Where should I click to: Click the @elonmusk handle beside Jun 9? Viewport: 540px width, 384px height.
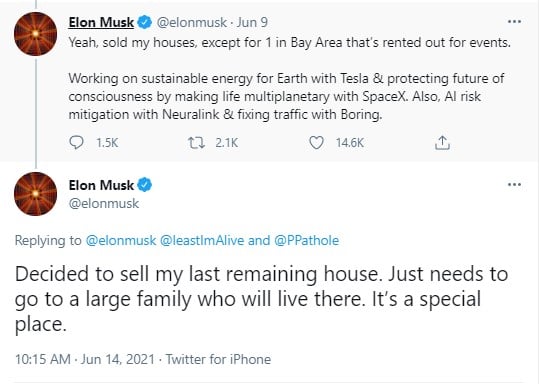point(191,22)
